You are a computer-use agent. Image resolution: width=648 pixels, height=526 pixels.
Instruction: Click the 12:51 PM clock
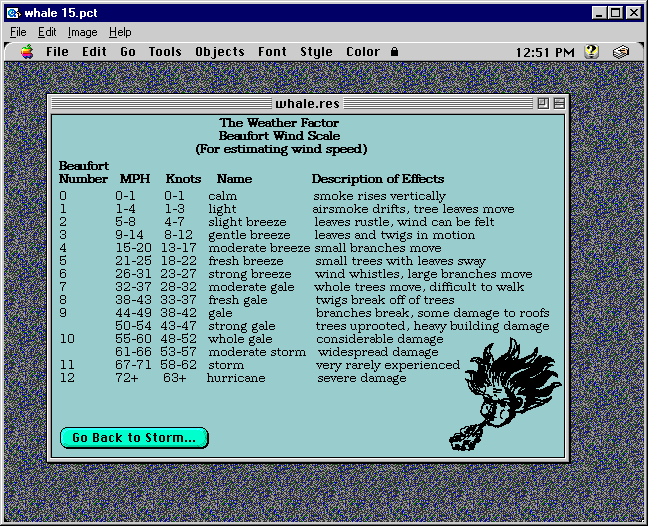545,52
